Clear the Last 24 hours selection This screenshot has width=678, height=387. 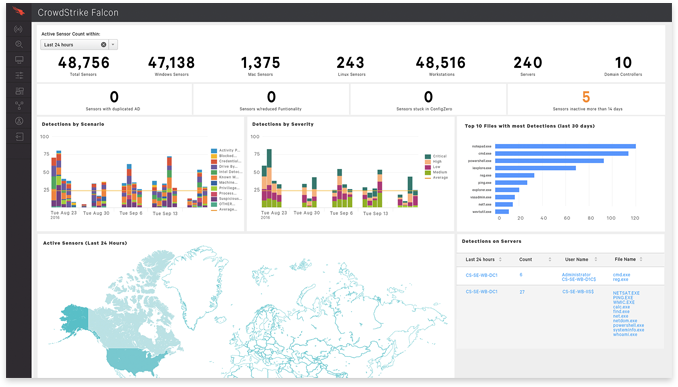[103, 45]
